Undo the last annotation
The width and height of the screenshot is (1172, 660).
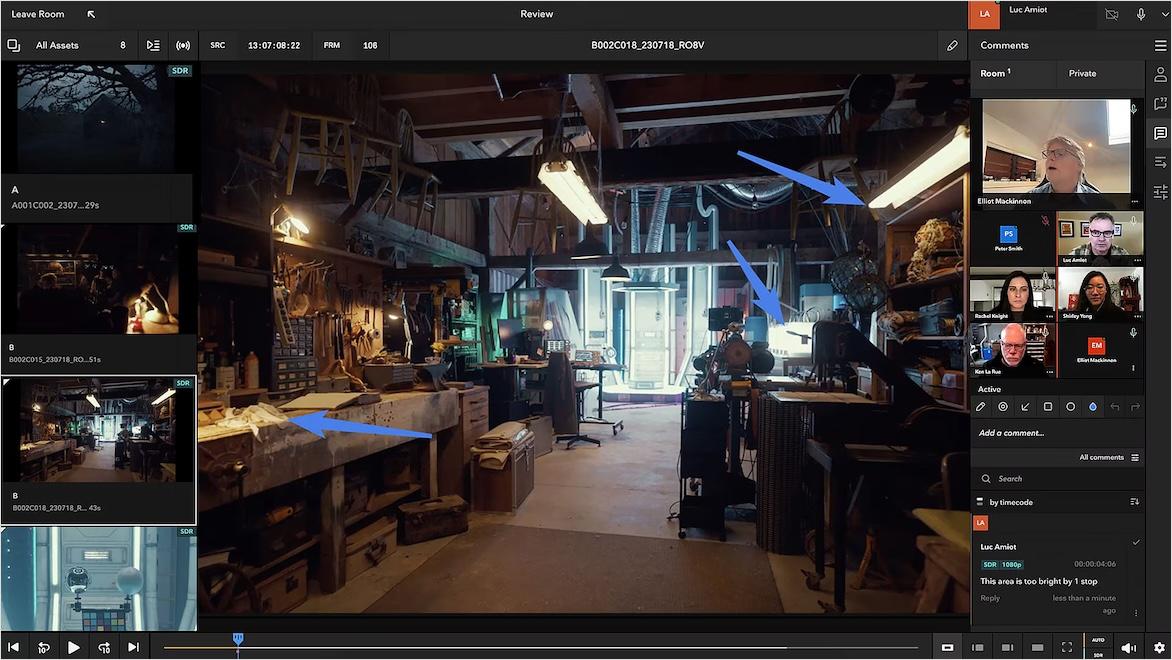(x=1115, y=407)
